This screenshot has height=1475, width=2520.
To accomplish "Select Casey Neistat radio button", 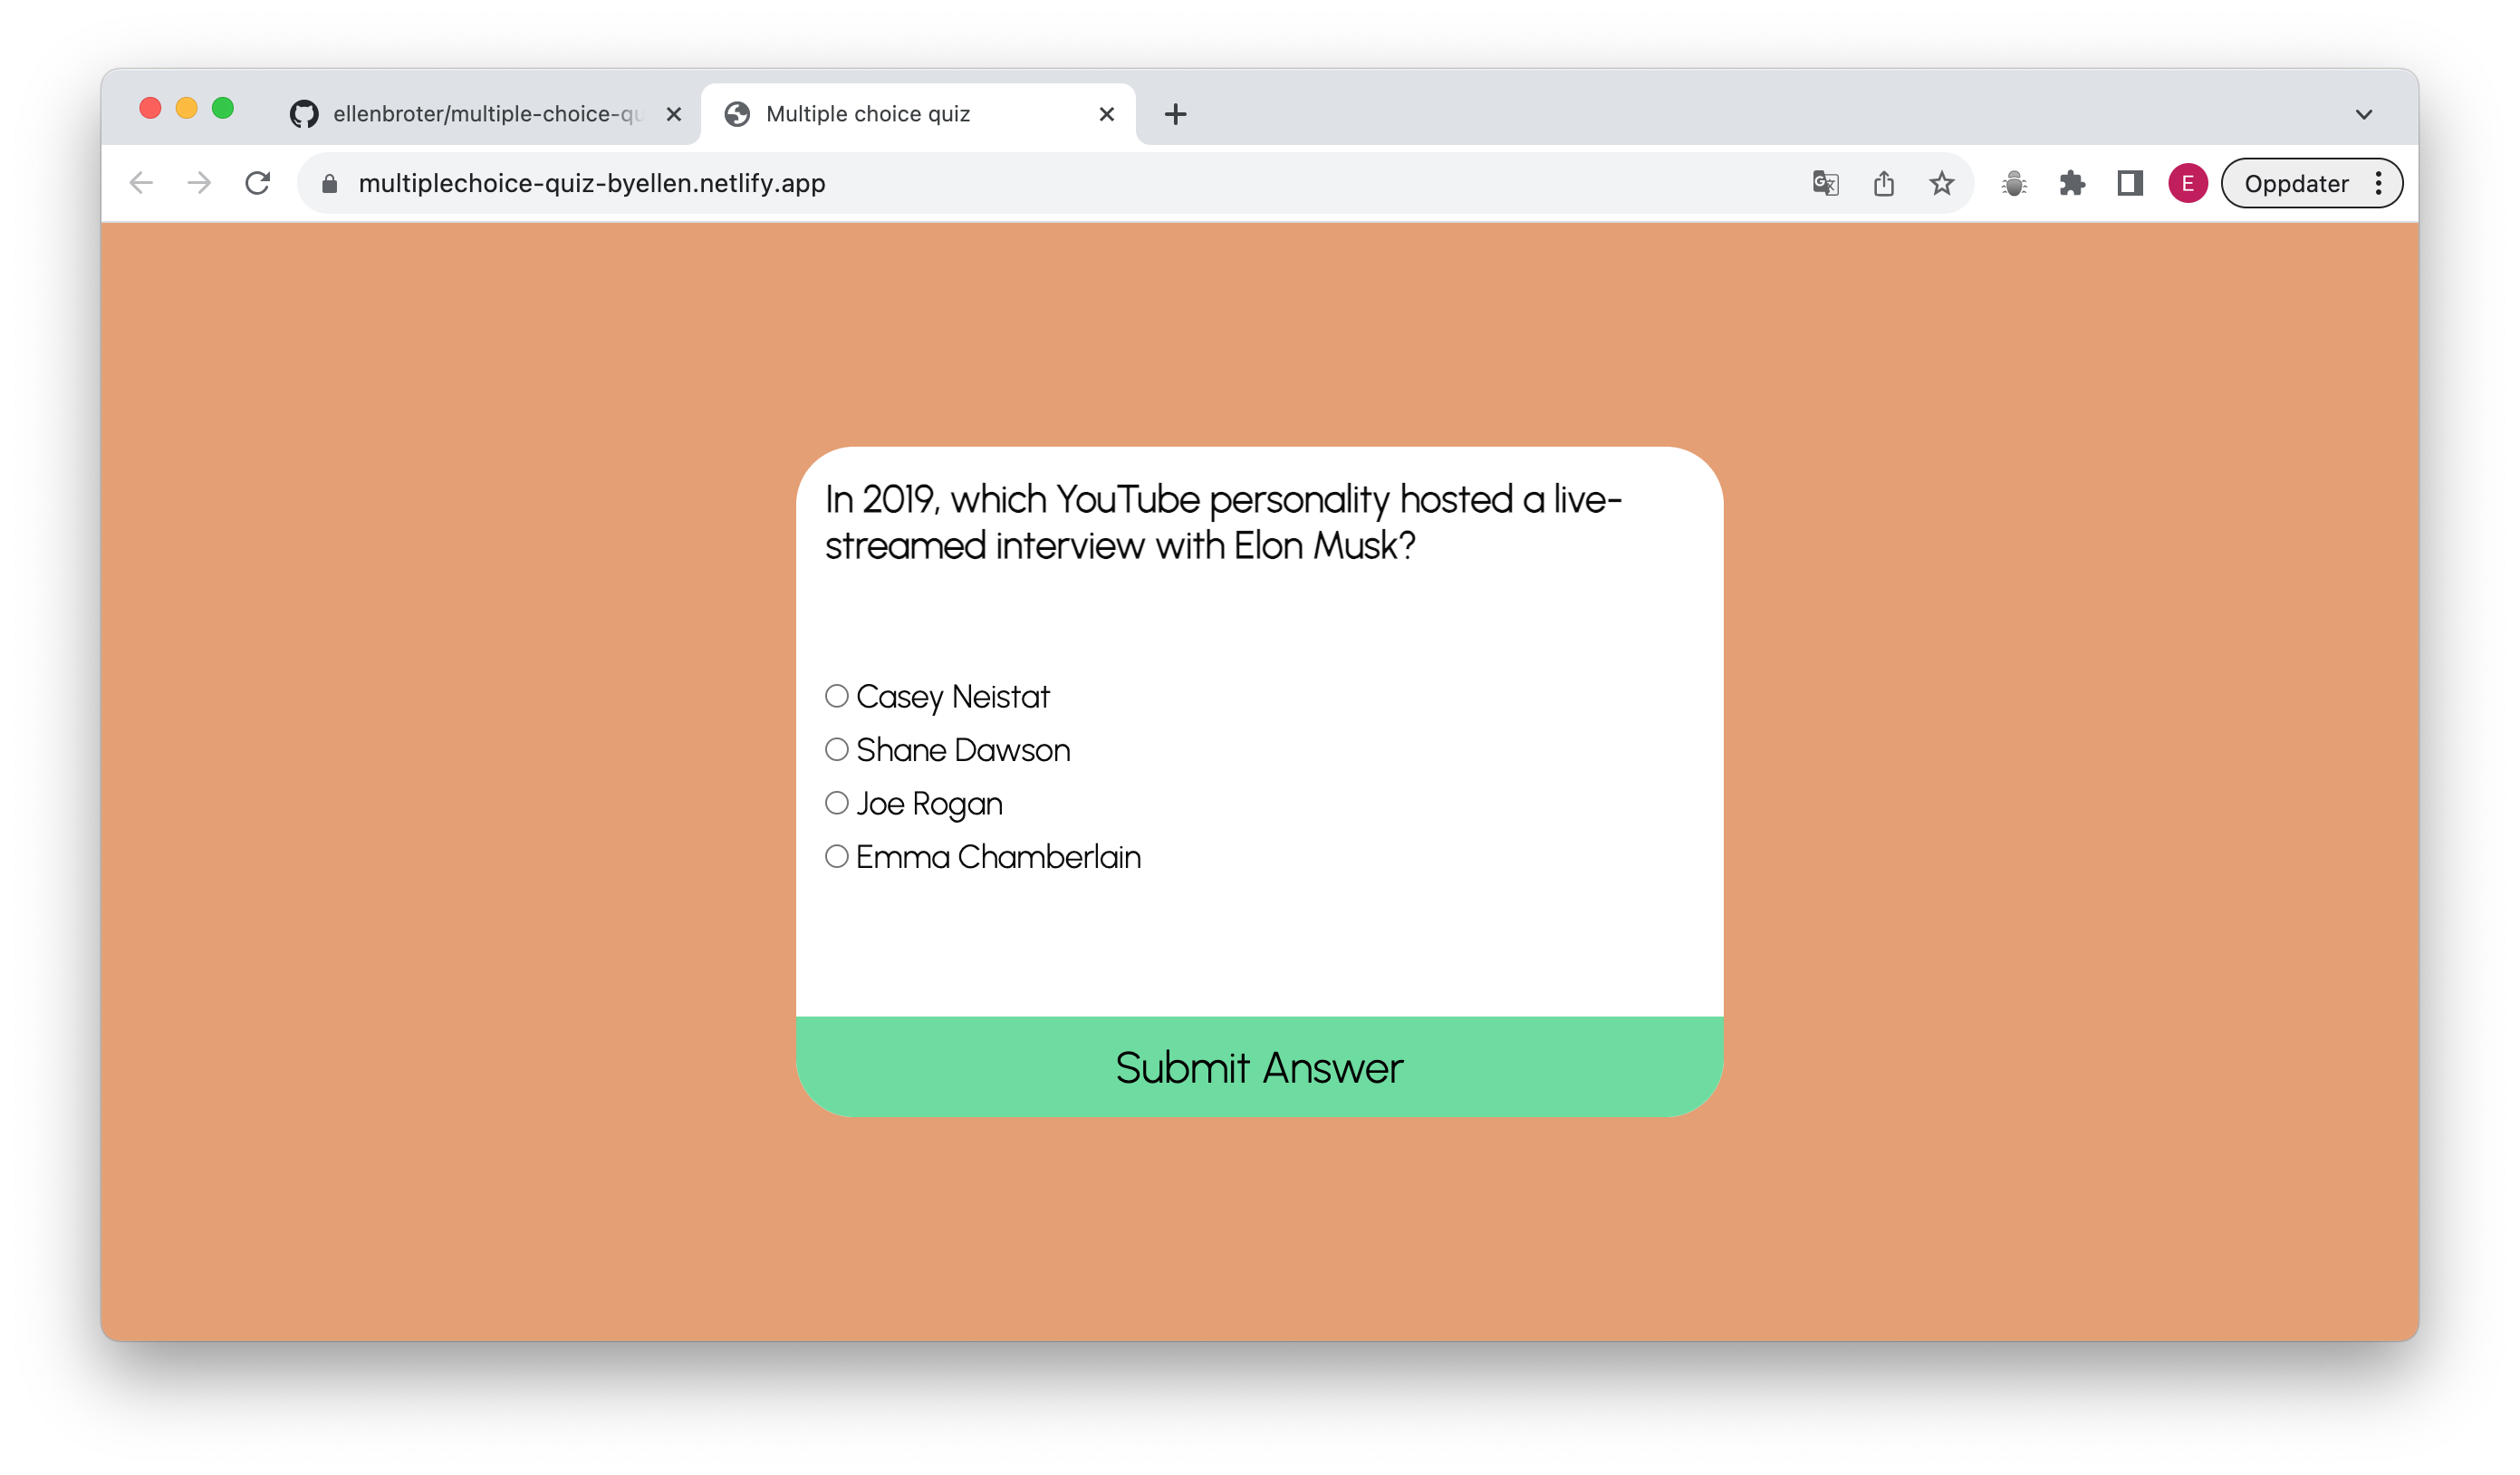I will pos(837,695).
